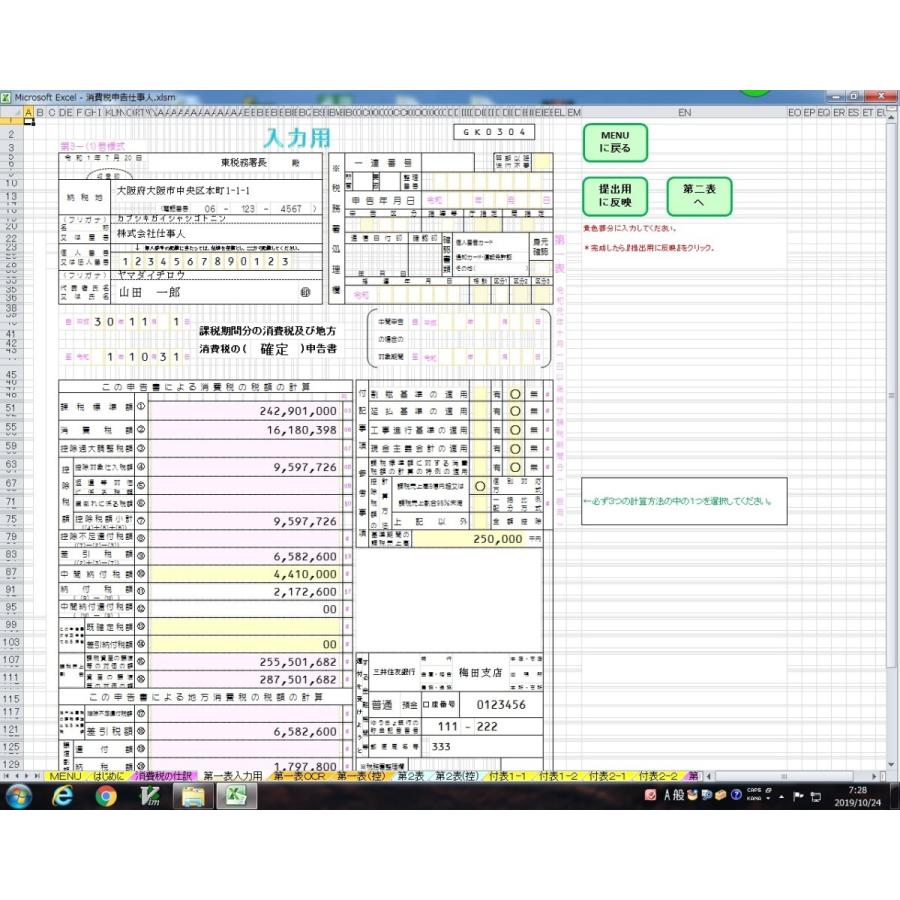The height and width of the screenshot is (900, 900).
Task: Click the MENUに戻る button
Action: [614, 143]
